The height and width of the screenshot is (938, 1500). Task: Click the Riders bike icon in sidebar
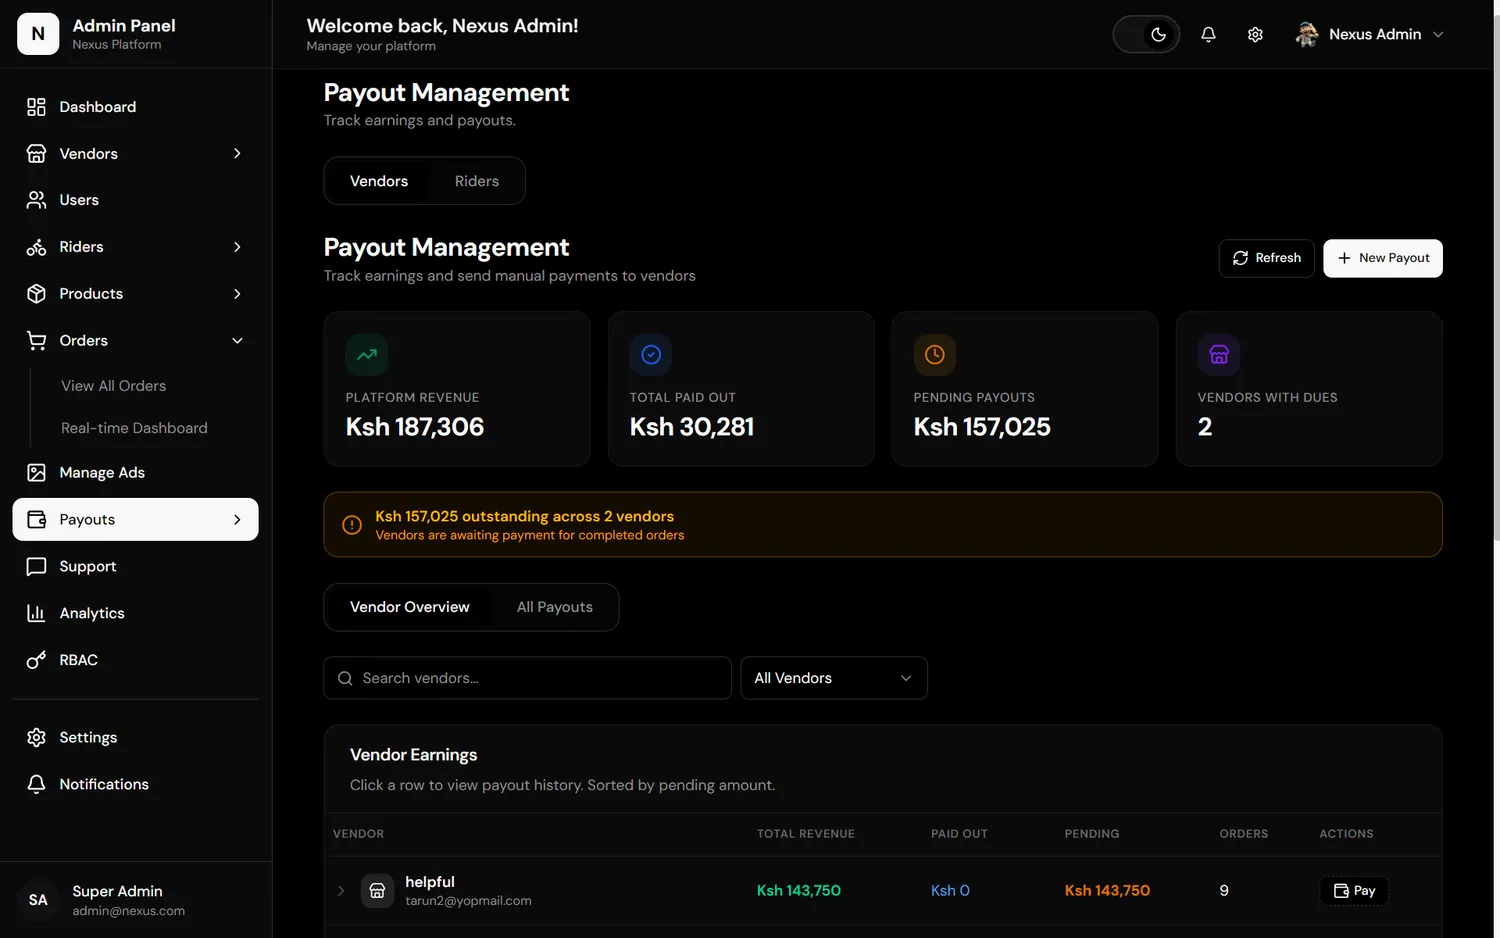36,247
